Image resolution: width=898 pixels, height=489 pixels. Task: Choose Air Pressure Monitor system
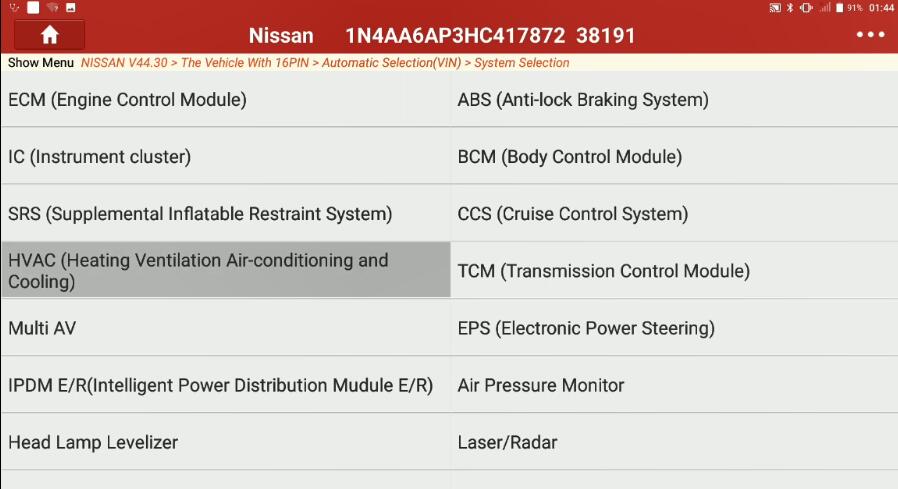674,385
